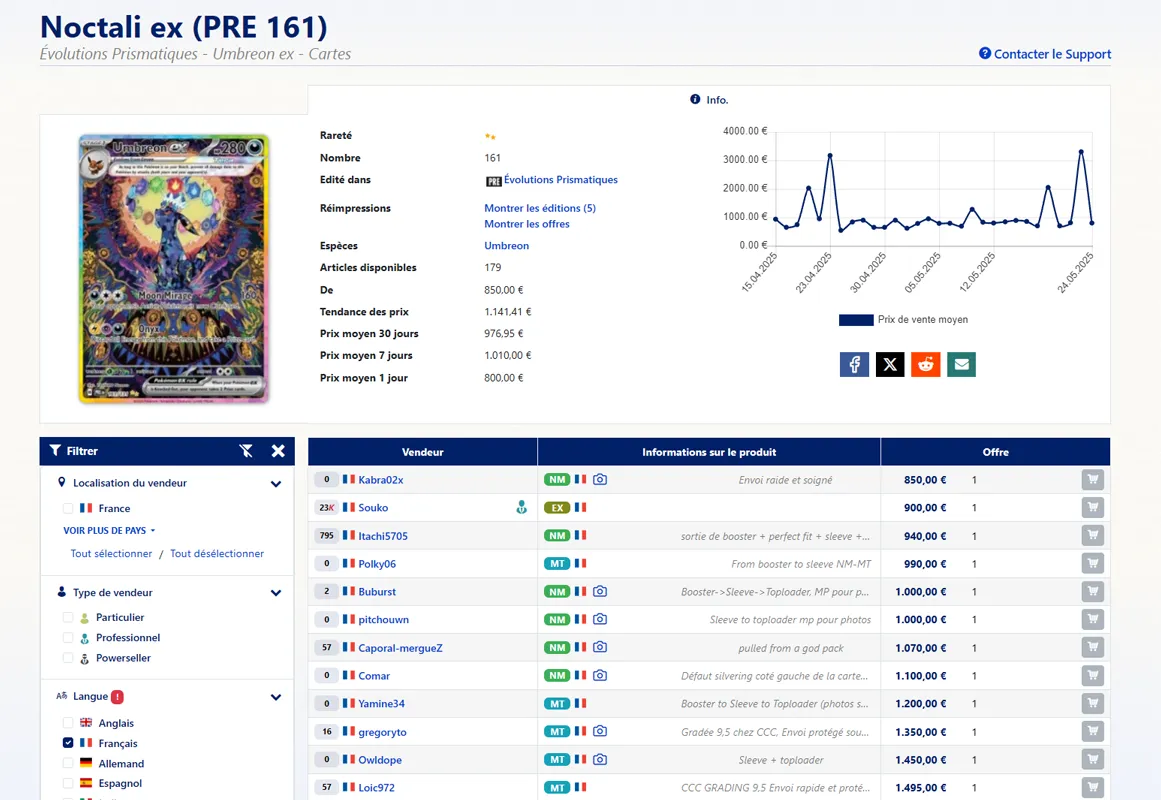Share this card on Facebook
This screenshot has height=800, width=1161.
pyautogui.click(x=854, y=364)
